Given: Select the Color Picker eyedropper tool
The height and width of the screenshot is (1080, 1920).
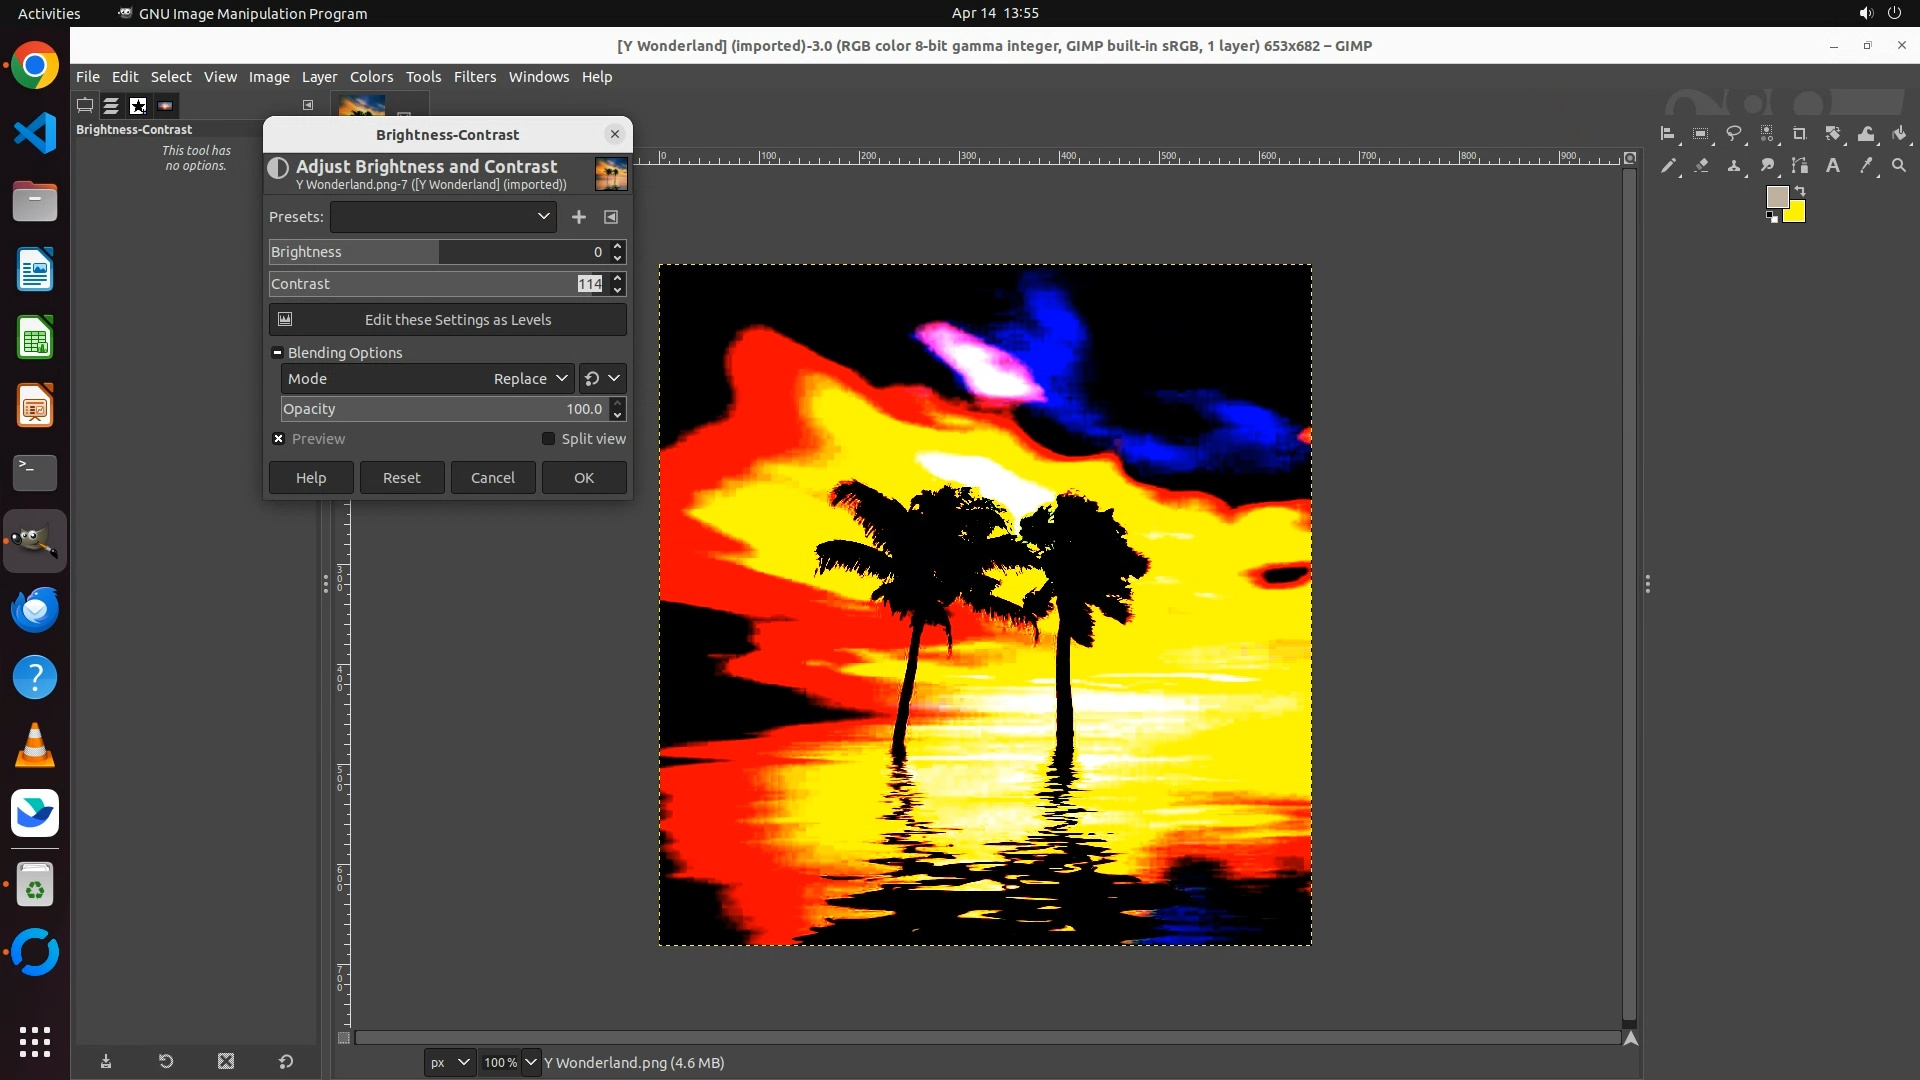Looking at the screenshot, I should (1866, 166).
